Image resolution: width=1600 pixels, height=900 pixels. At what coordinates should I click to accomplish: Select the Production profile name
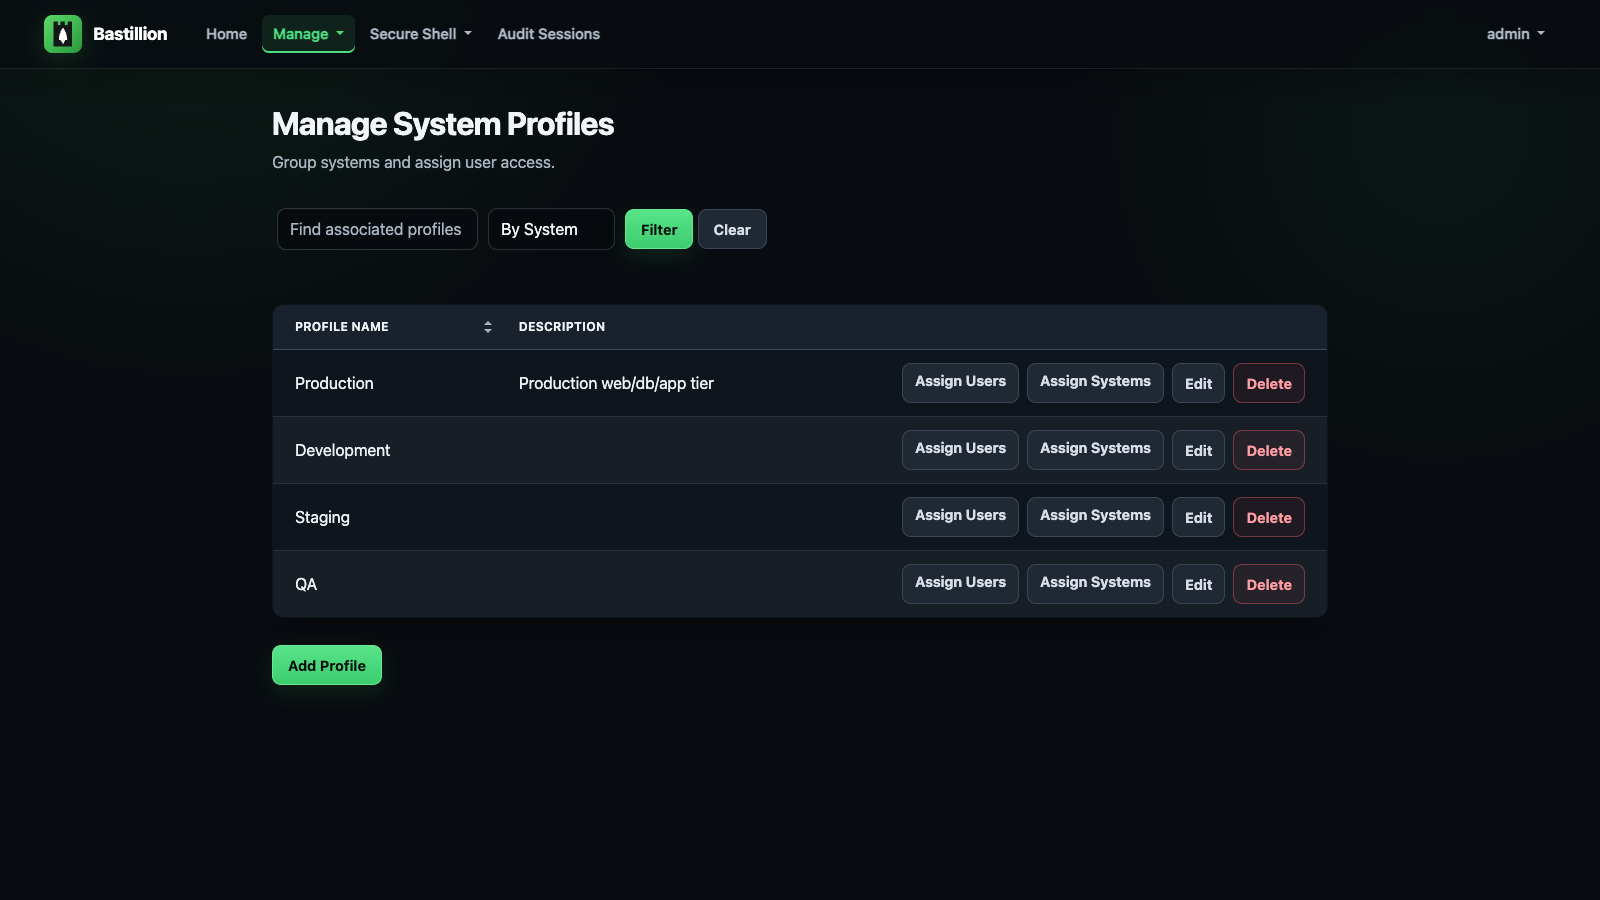(x=334, y=383)
